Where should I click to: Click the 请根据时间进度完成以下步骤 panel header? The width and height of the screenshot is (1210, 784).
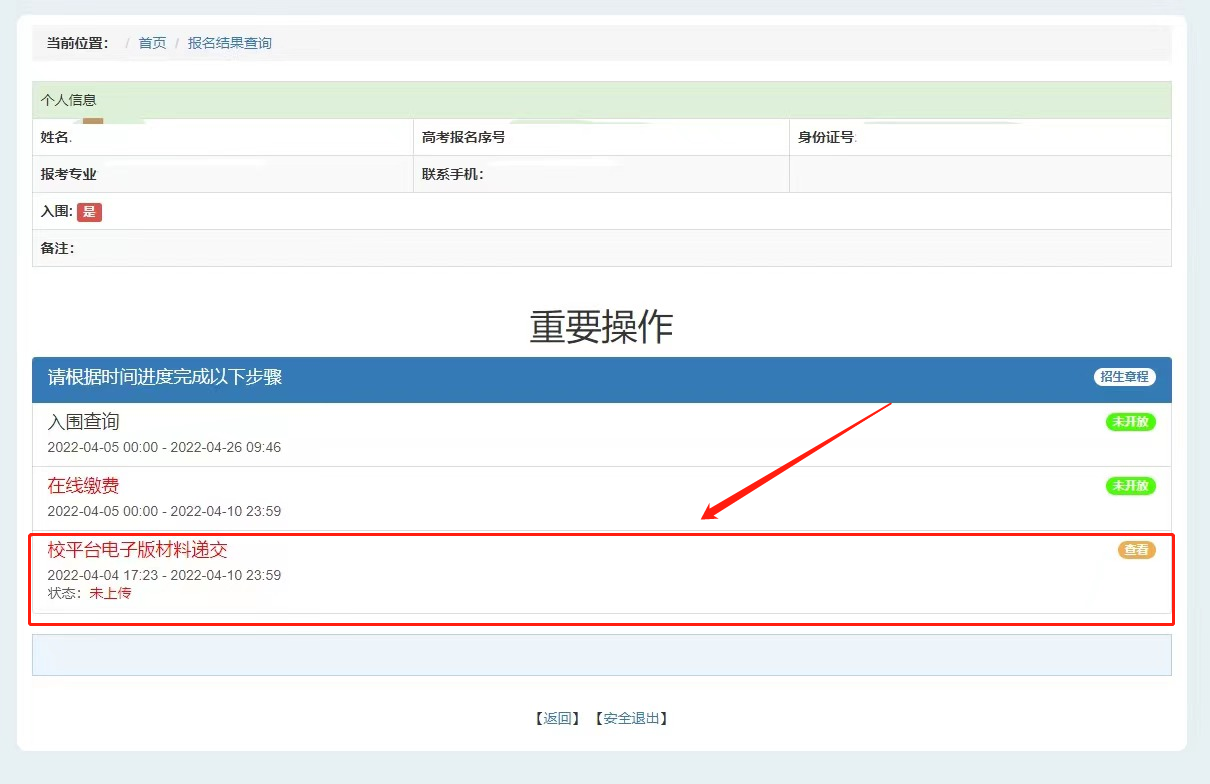tap(165, 377)
